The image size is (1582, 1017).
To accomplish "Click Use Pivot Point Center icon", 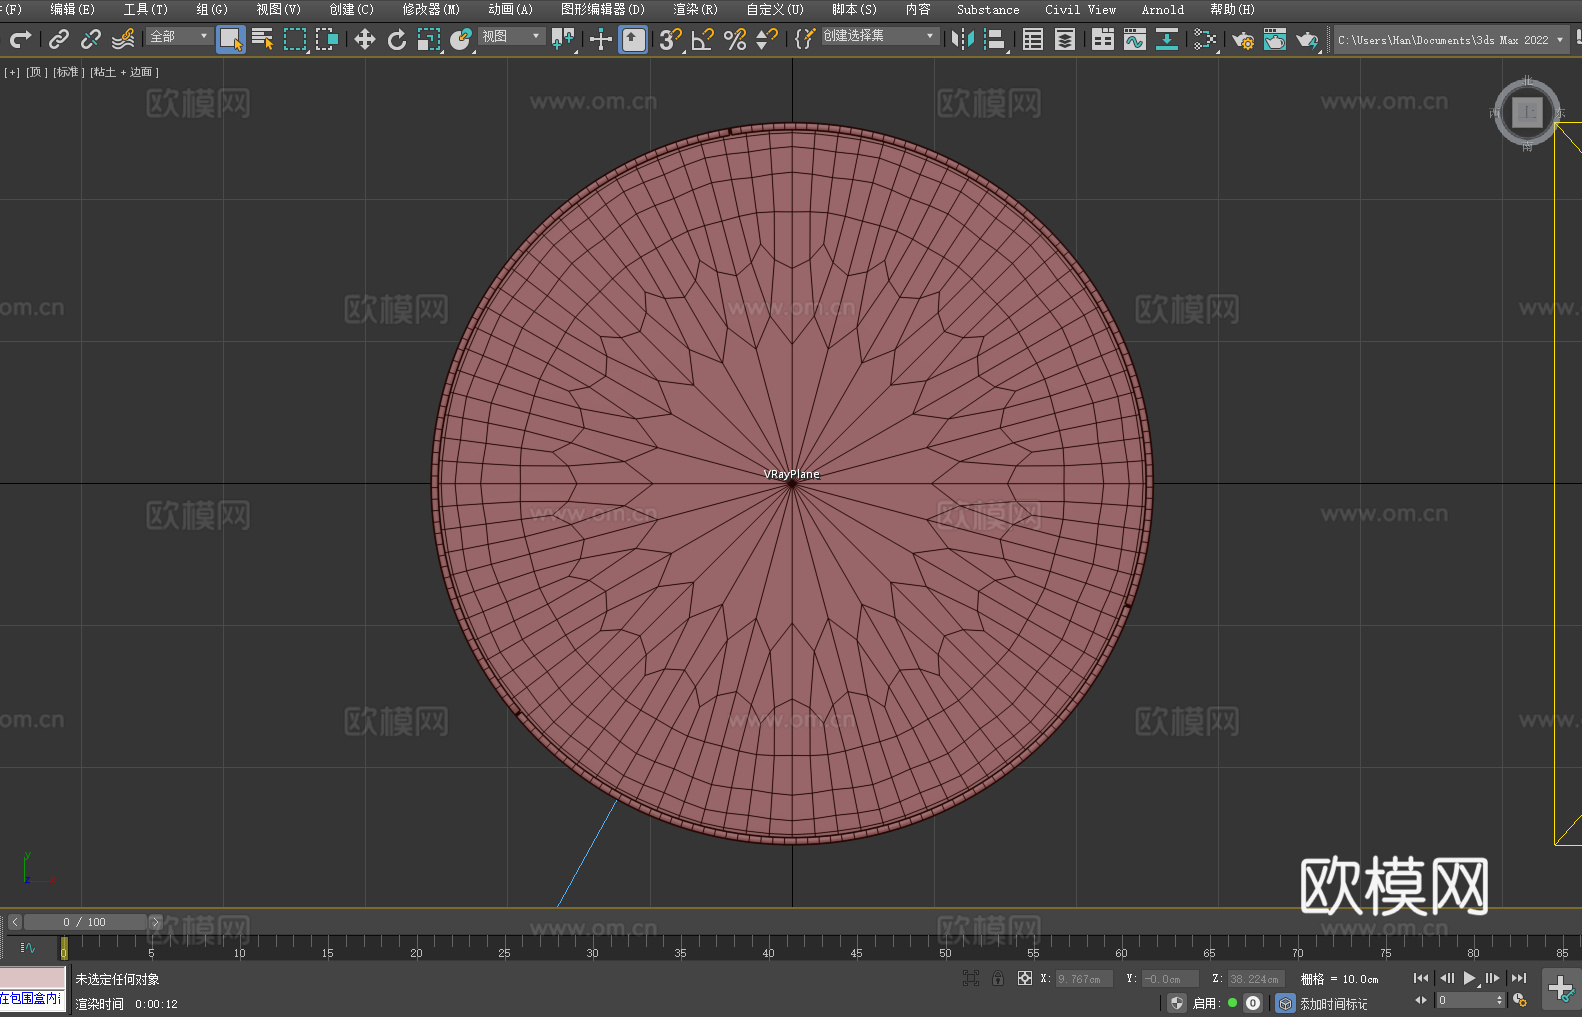I will pyautogui.click(x=563, y=39).
